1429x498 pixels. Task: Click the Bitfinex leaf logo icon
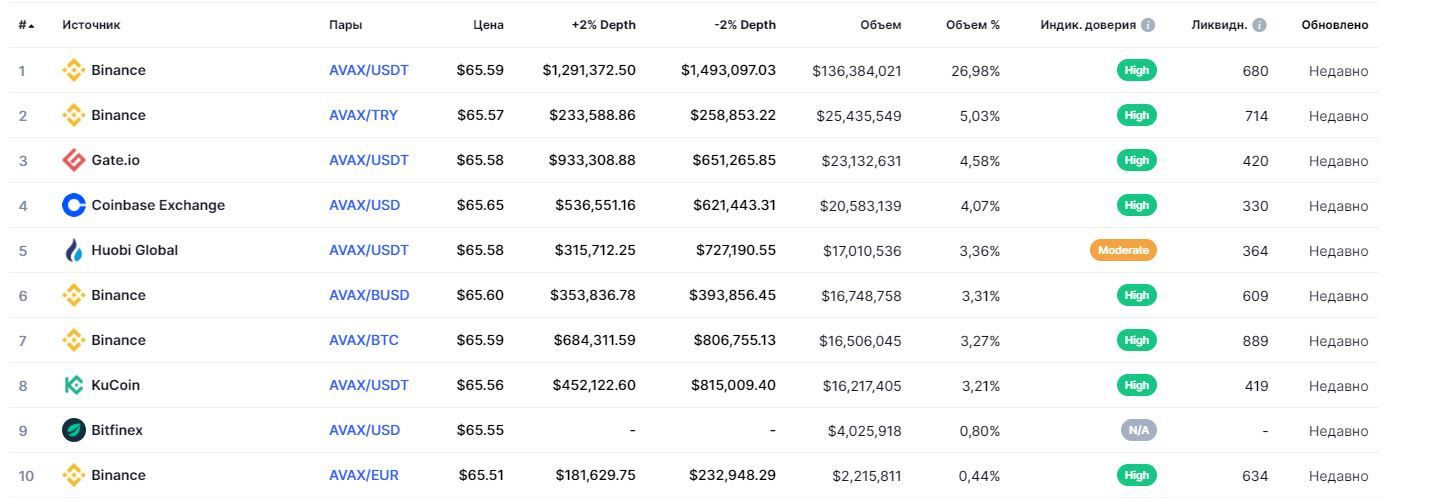pos(74,430)
